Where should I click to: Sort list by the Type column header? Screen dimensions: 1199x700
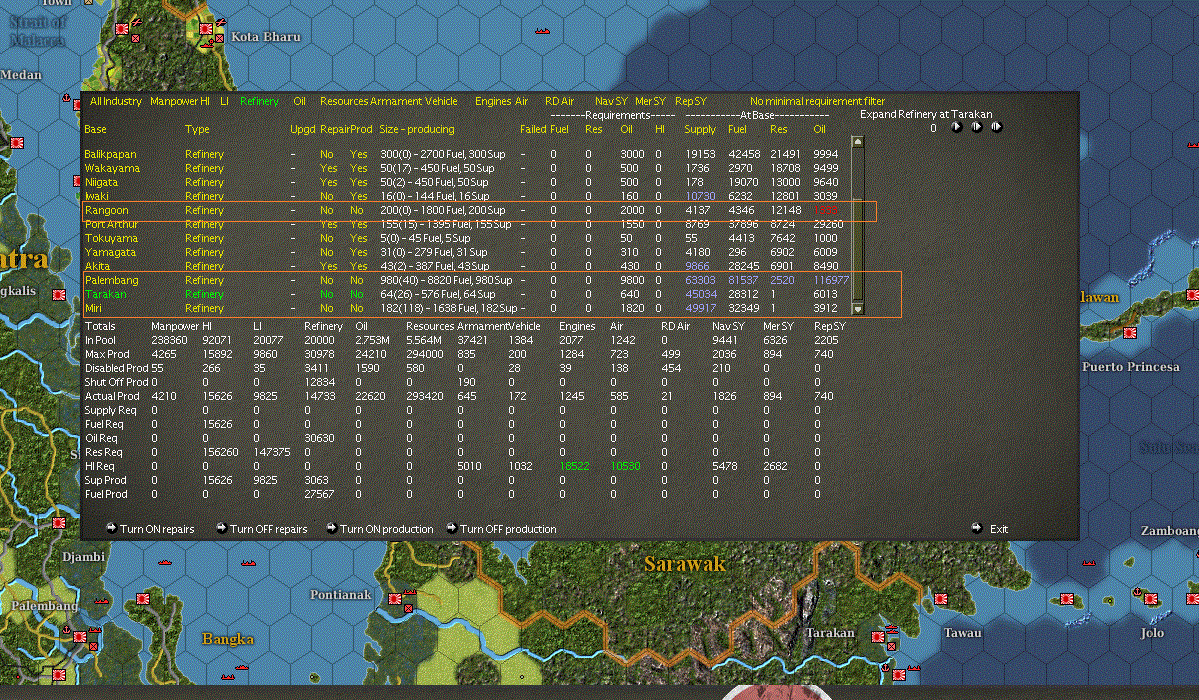(197, 129)
